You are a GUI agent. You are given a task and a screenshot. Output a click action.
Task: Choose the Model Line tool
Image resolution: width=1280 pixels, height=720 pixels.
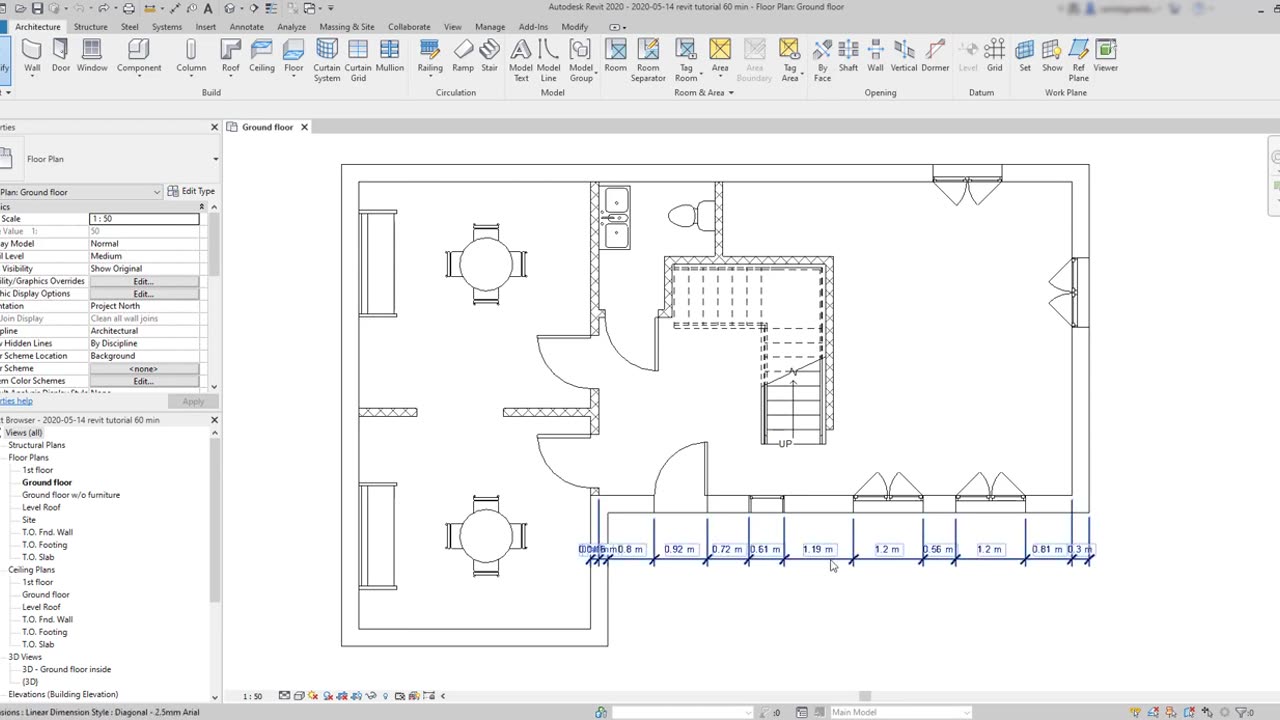(548, 60)
